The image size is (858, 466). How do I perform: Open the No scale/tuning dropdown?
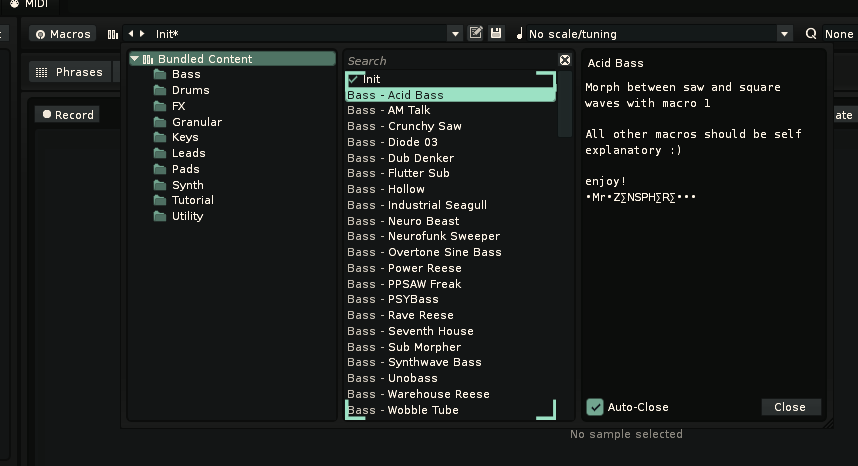[x=784, y=34]
